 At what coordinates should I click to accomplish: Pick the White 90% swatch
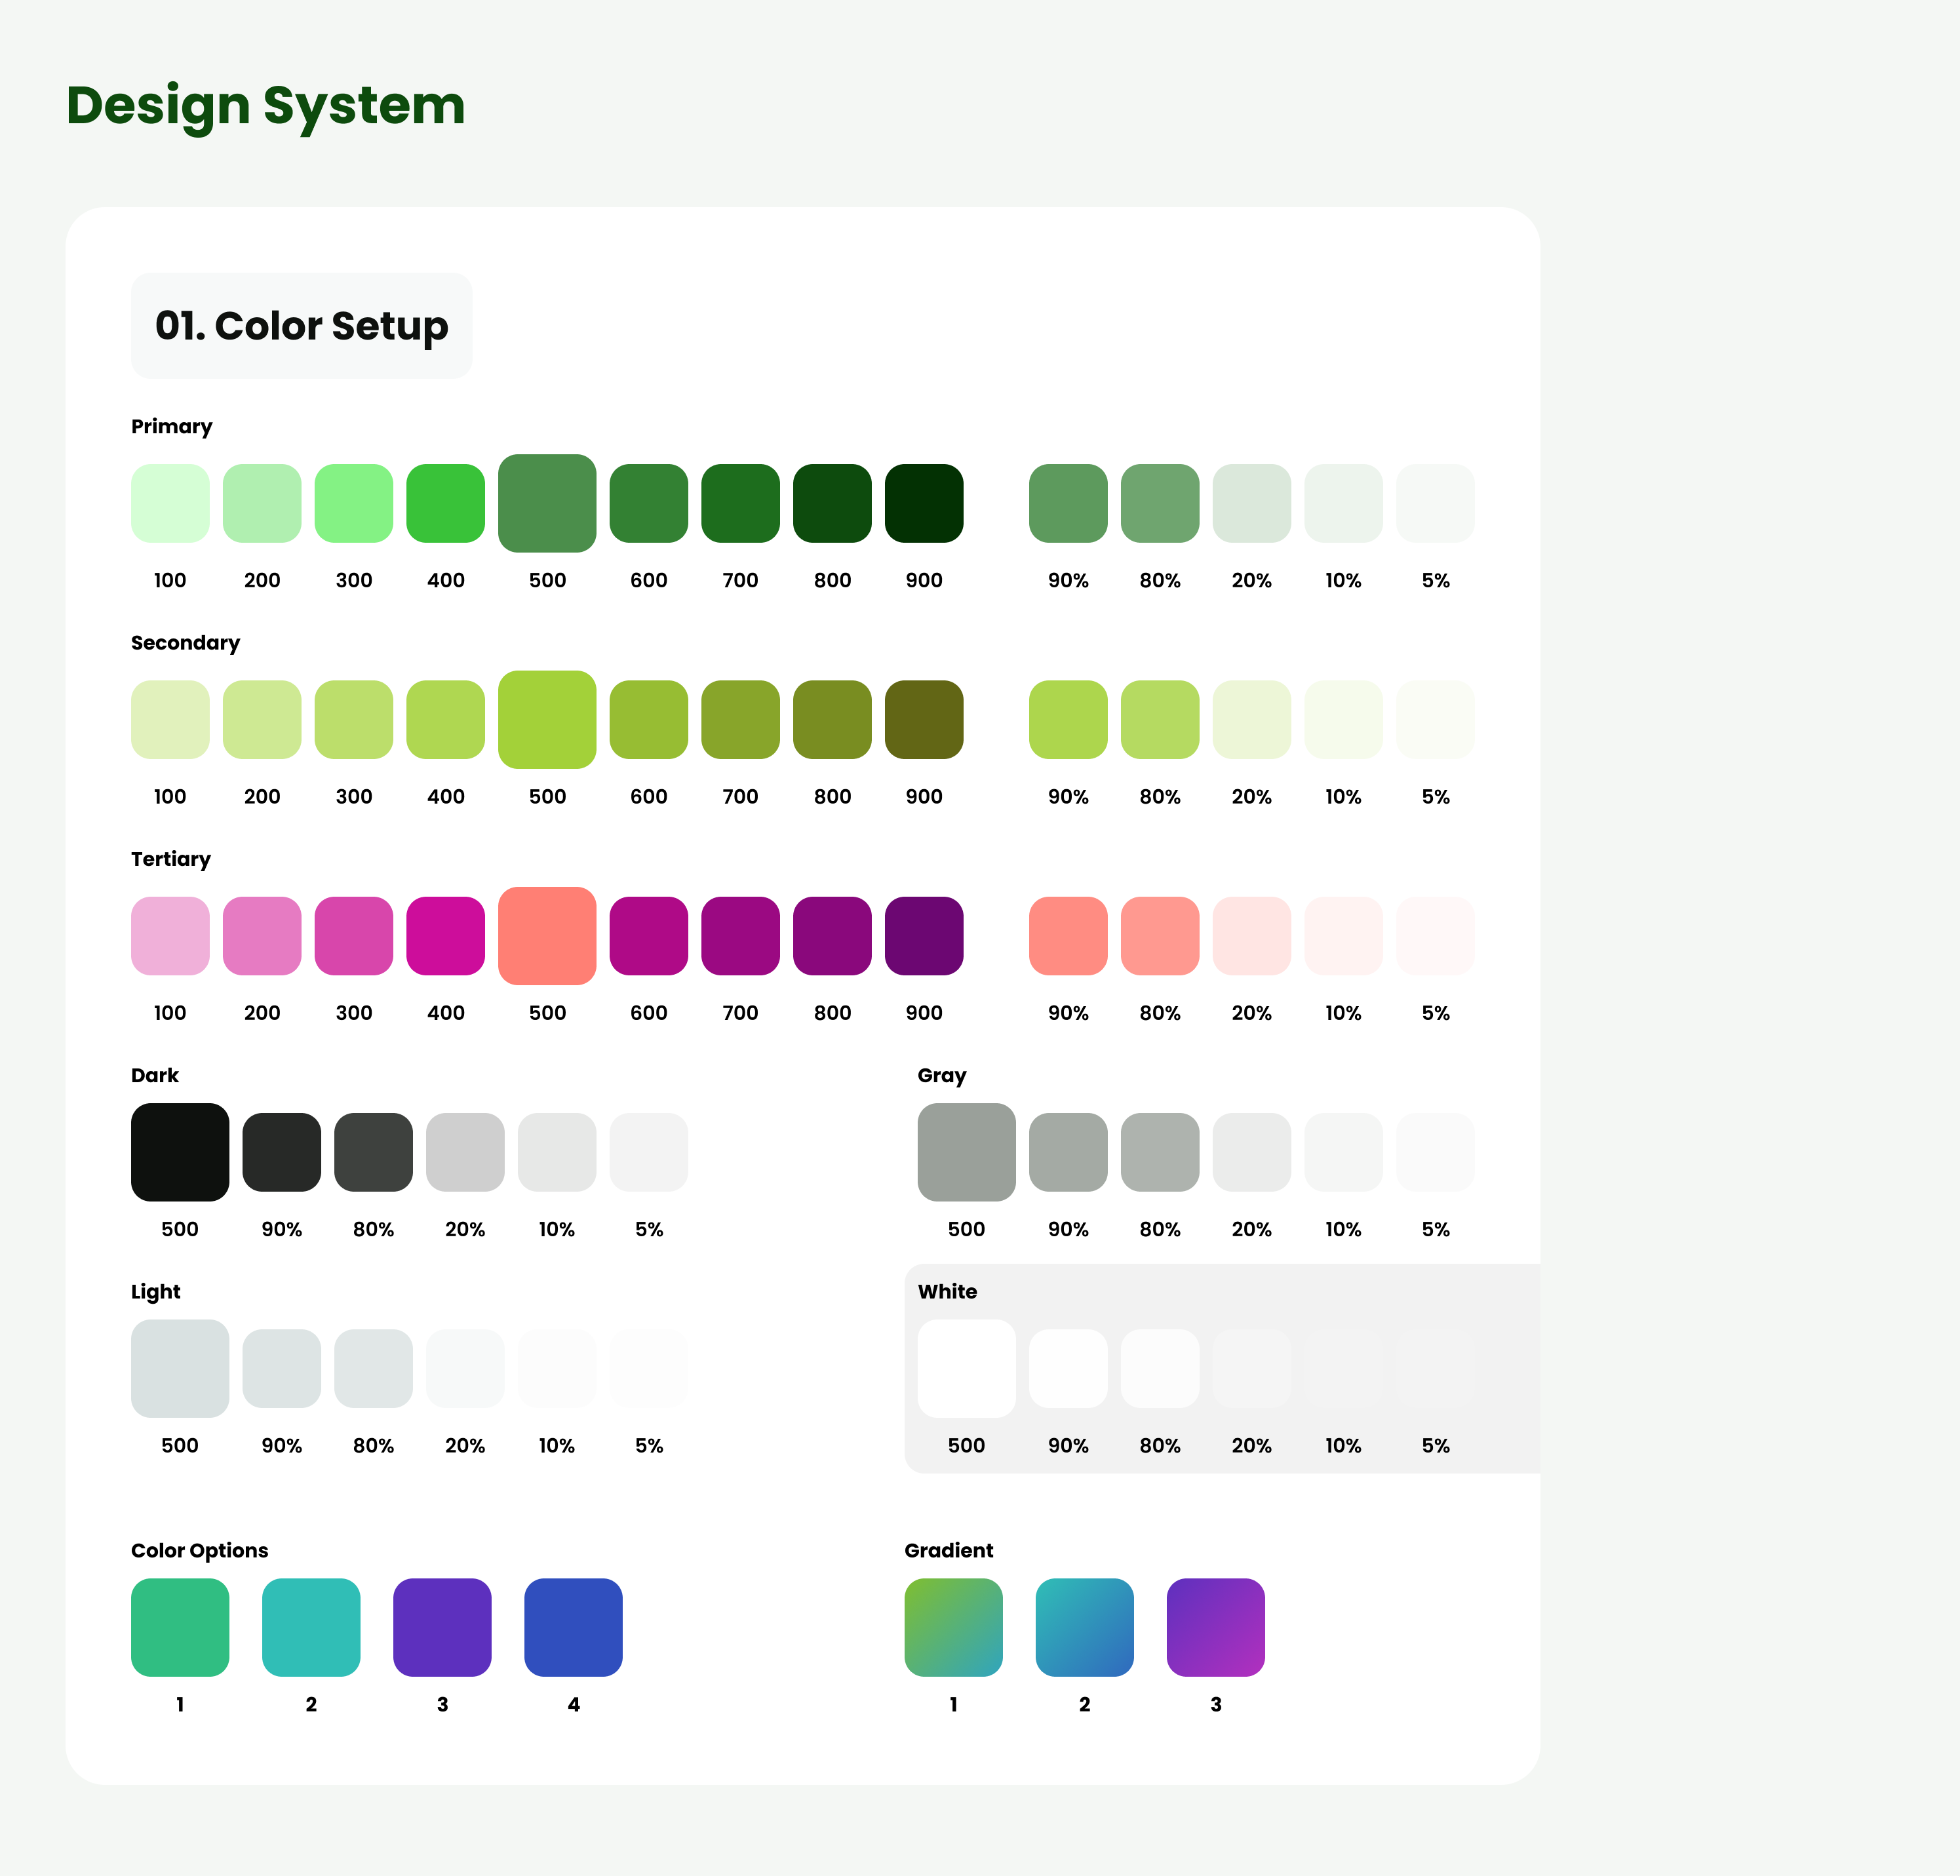1068,1369
